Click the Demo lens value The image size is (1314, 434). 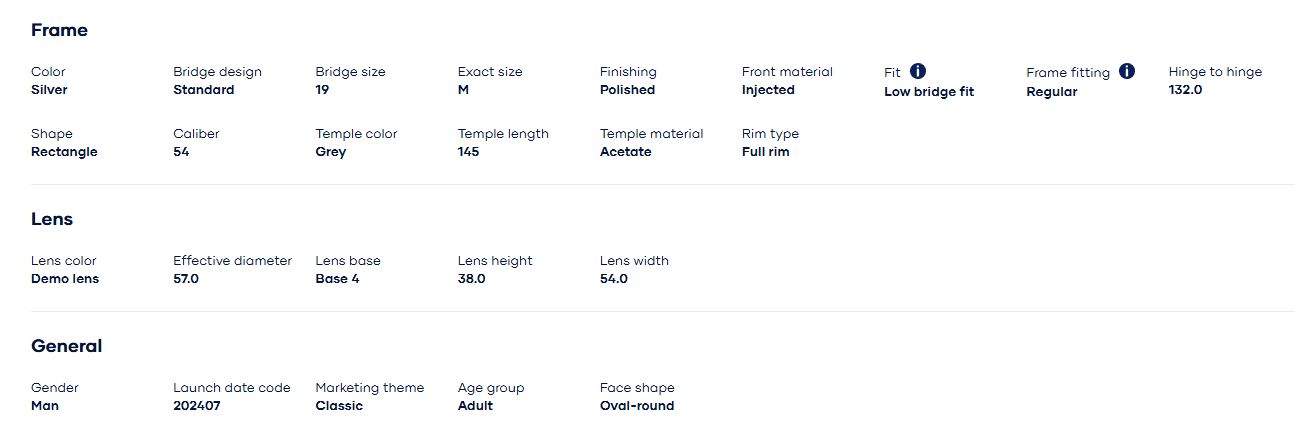point(65,279)
